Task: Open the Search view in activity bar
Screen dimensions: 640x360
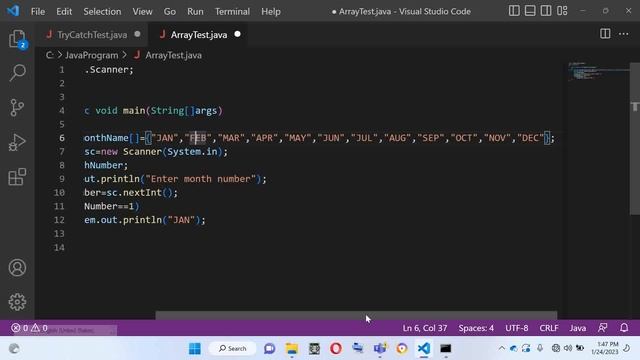Action: click(x=17, y=73)
